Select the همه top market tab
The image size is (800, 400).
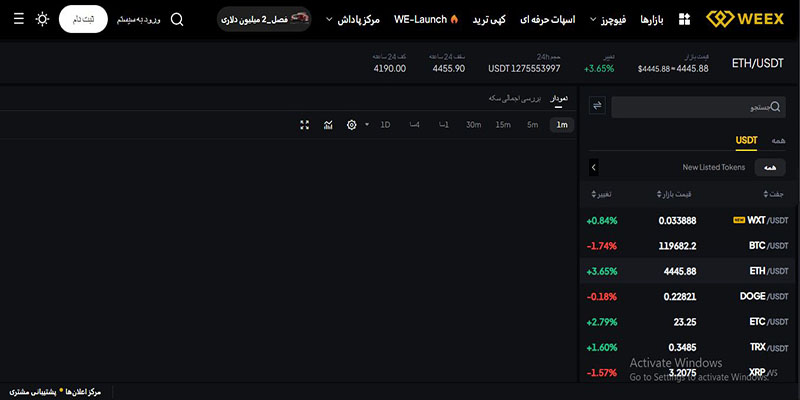[779, 141]
